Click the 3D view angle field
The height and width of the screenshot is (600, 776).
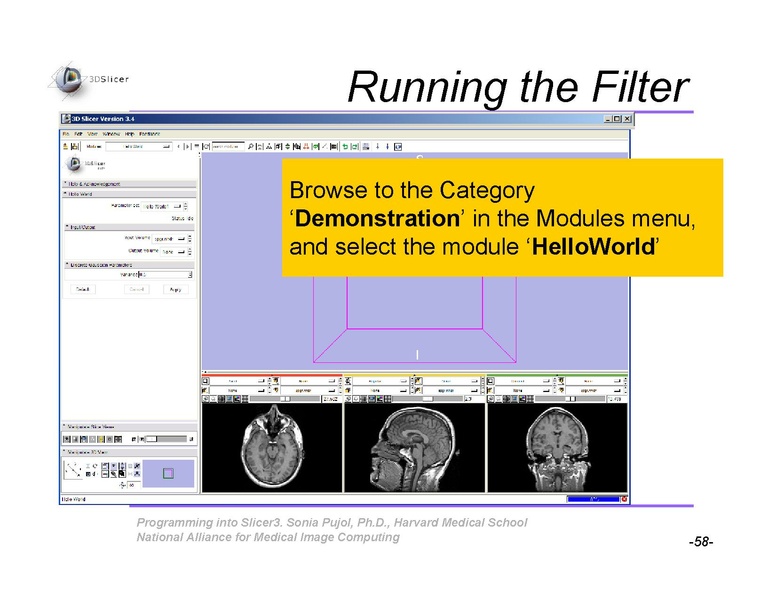[x=132, y=485]
